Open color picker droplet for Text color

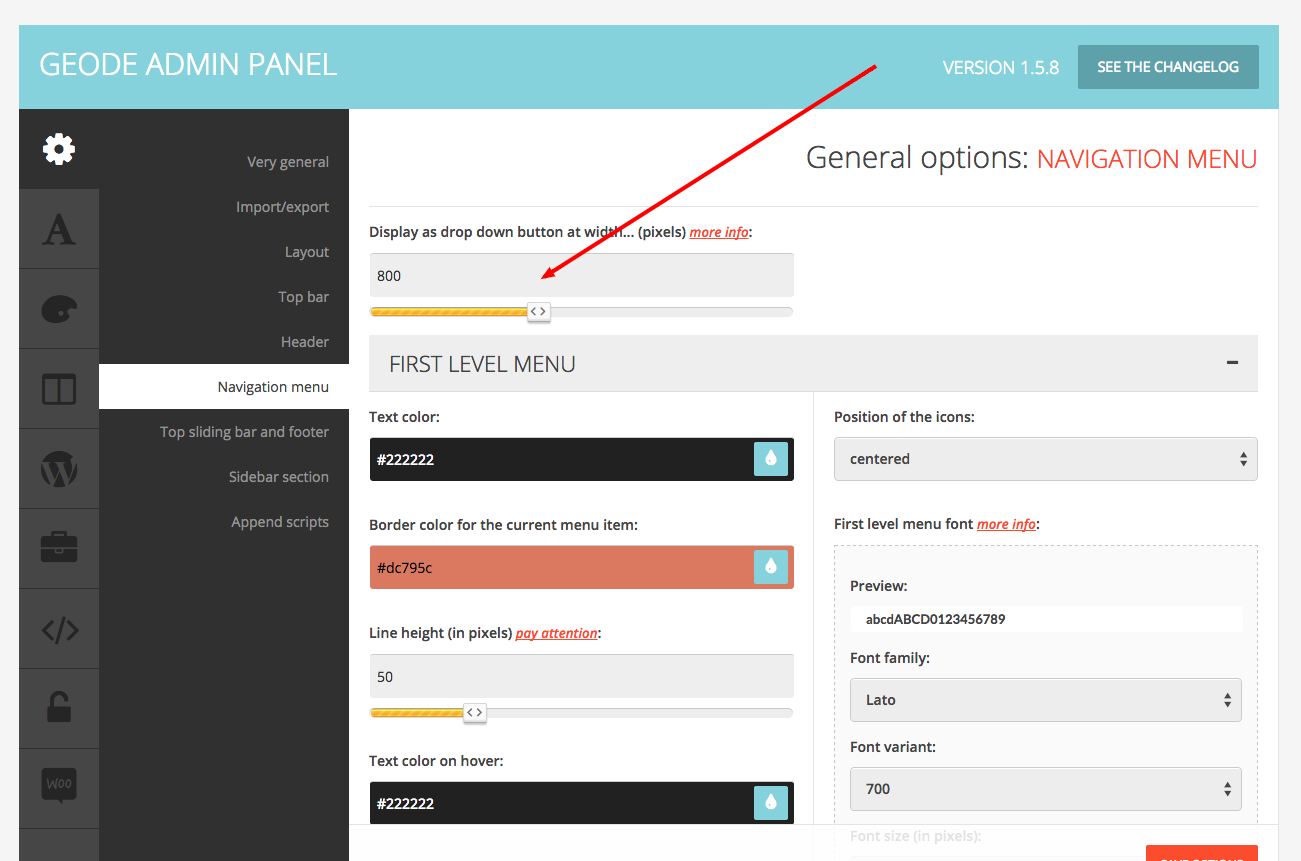(x=771, y=459)
